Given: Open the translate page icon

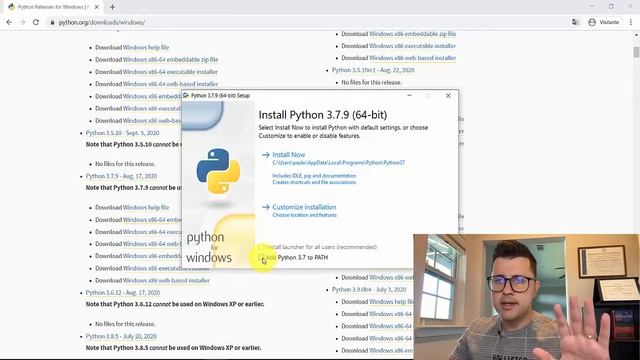Looking at the screenshot, I should (x=575, y=22).
